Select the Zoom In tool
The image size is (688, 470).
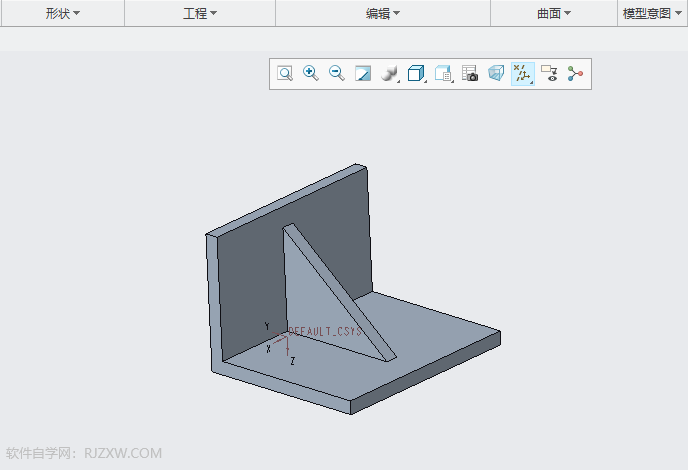(311, 74)
